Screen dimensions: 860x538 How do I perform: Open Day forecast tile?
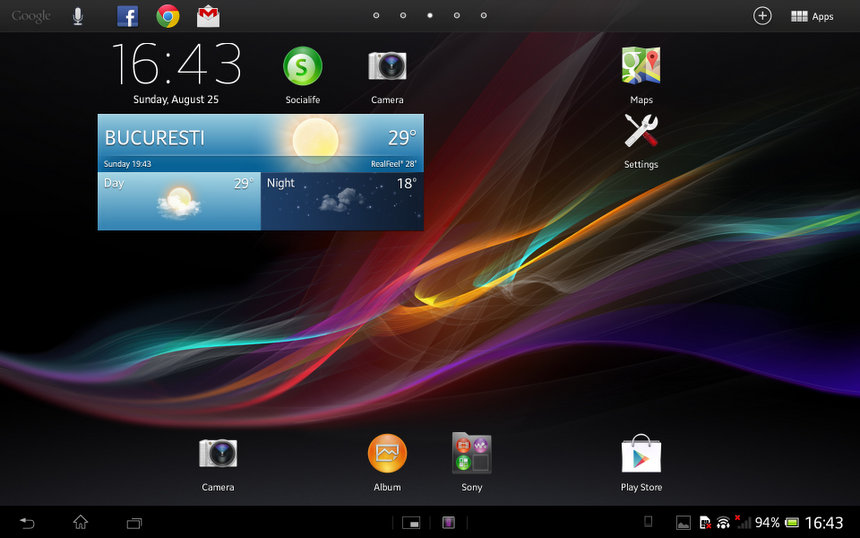coord(179,201)
